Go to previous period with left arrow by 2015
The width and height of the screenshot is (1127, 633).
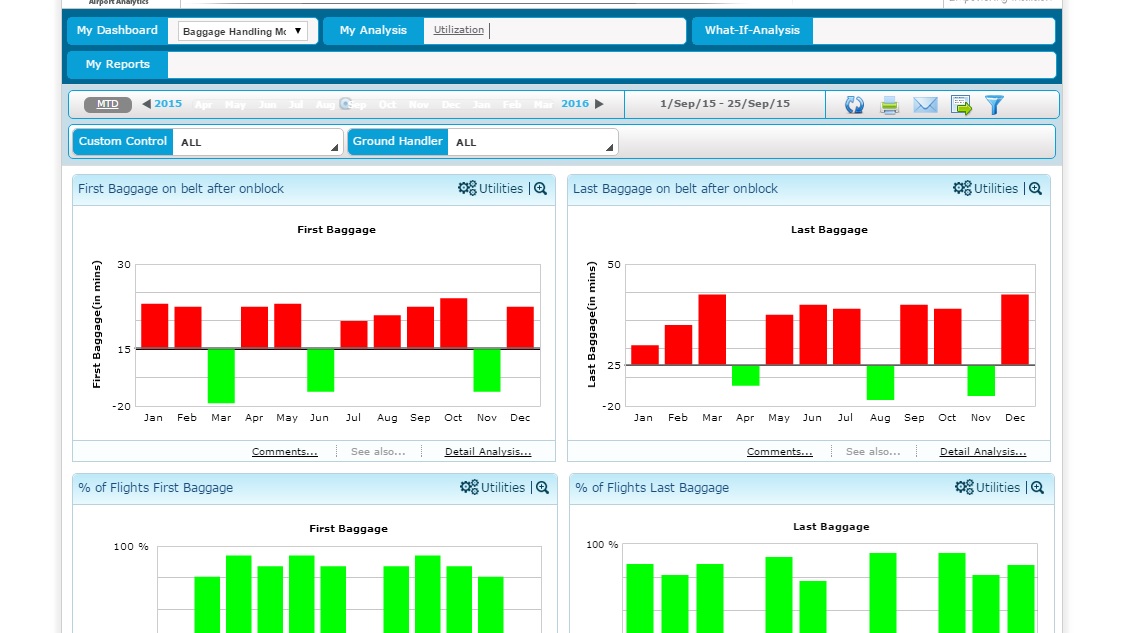[147, 104]
